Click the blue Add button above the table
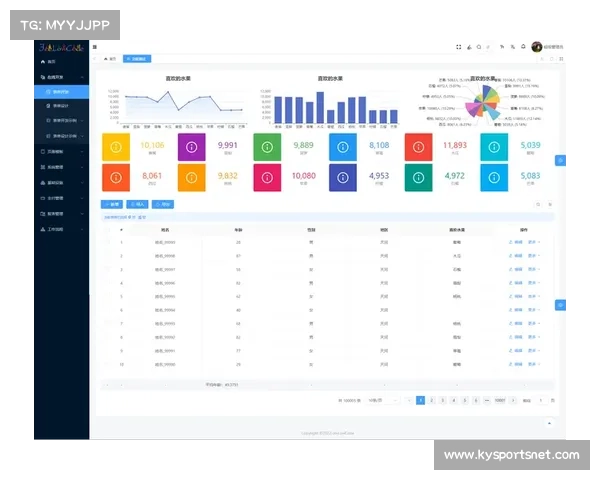Screen dimensions: 600x480 [113, 204]
